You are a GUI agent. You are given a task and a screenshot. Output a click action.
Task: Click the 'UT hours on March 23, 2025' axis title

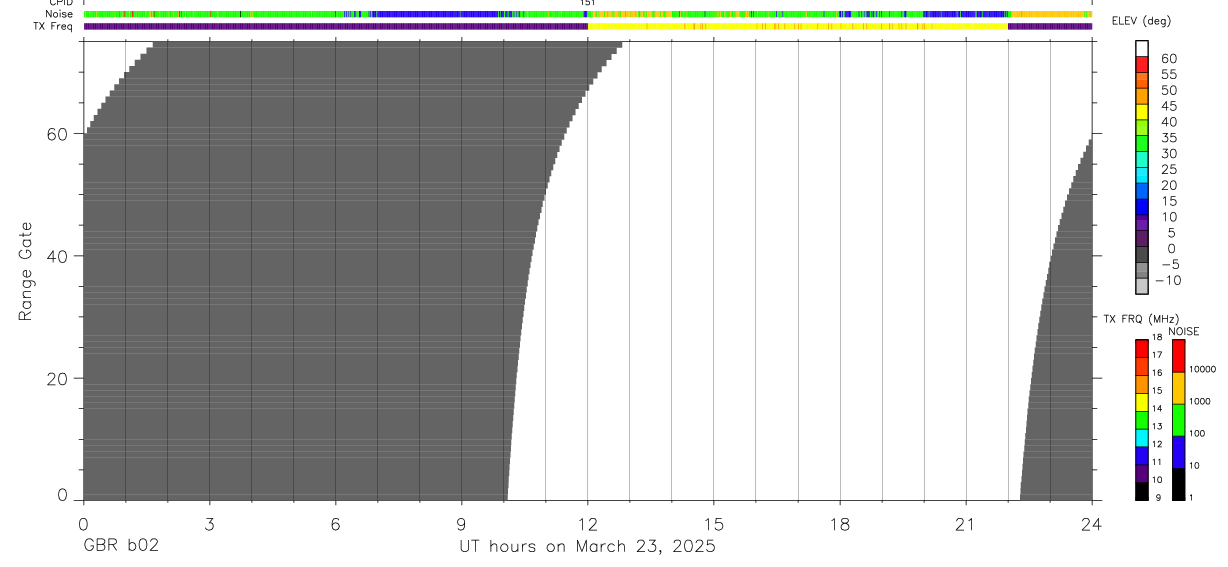pyautogui.click(x=587, y=547)
